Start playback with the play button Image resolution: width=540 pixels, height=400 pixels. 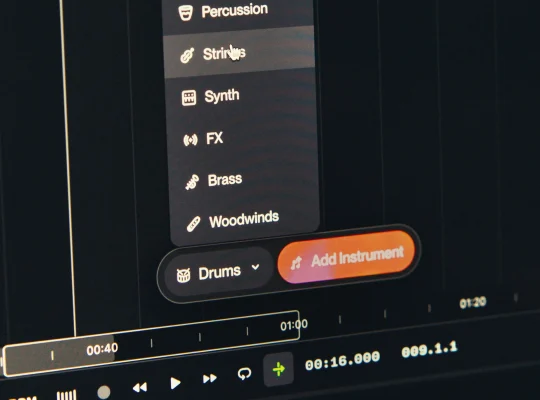[175, 383]
